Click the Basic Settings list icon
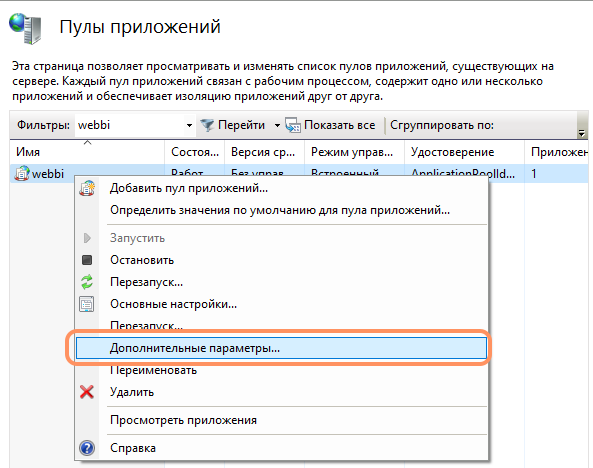 (x=87, y=304)
